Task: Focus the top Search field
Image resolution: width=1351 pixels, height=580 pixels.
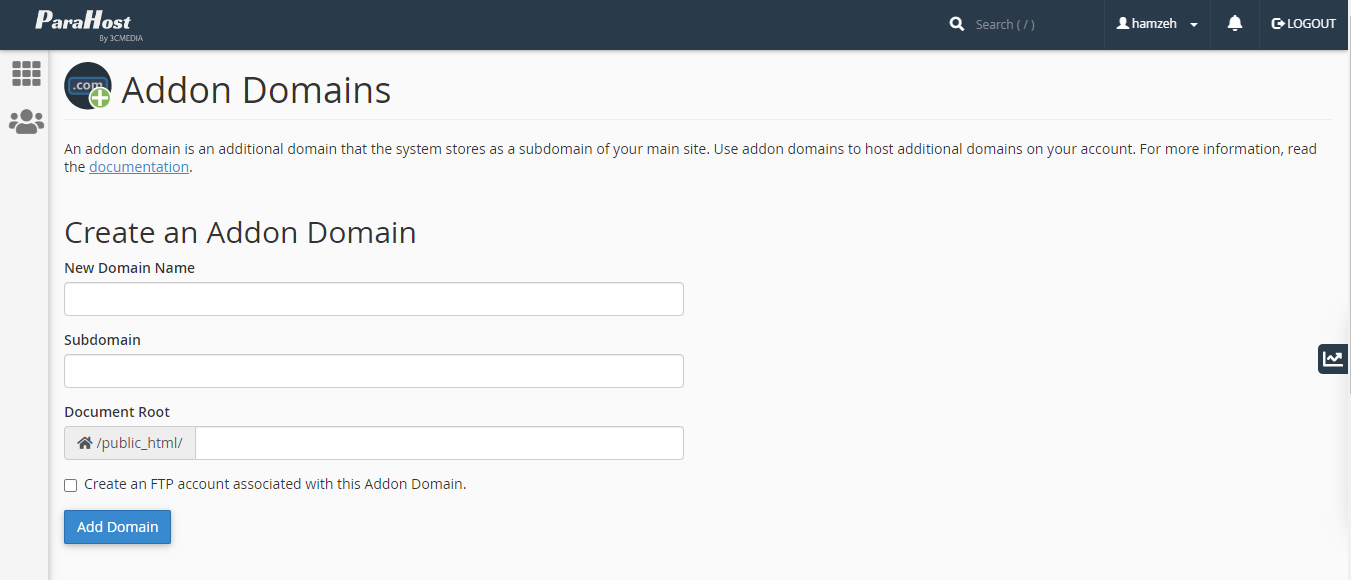Action: [x=1030, y=24]
